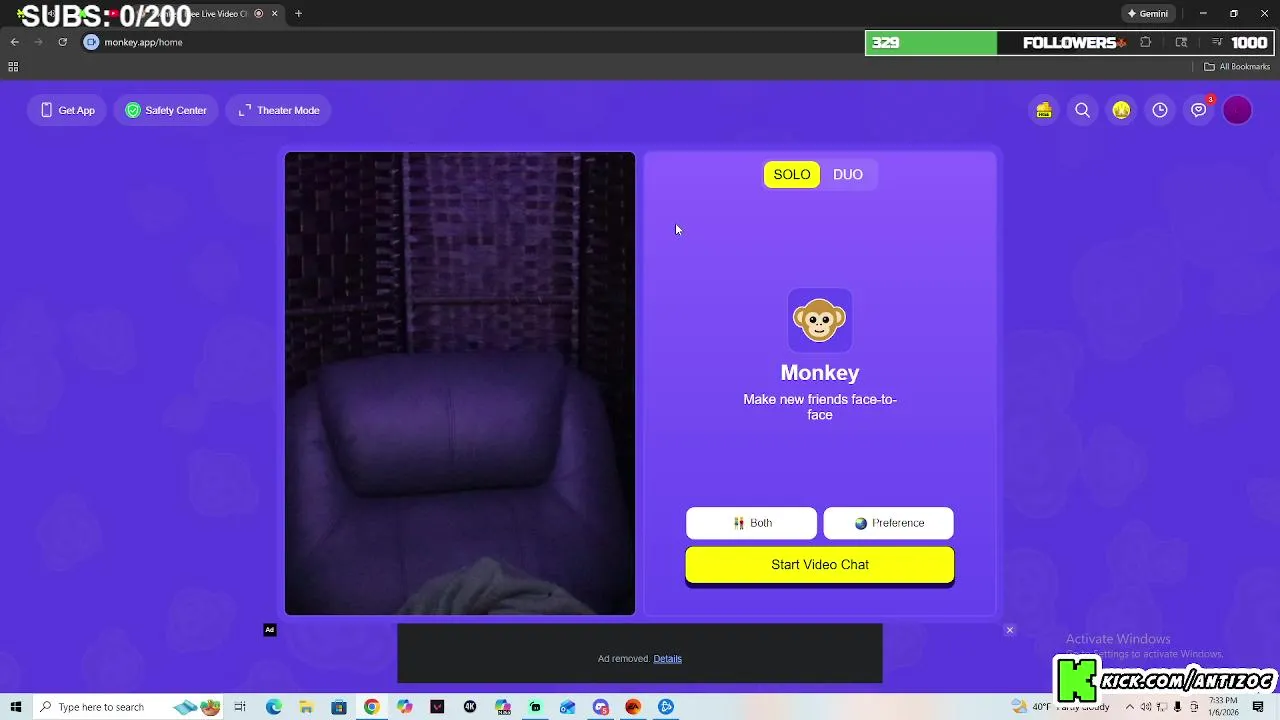This screenshot has width=1280, height=720.
Task: Close the ad banner
Action: tap(1010, 630)
